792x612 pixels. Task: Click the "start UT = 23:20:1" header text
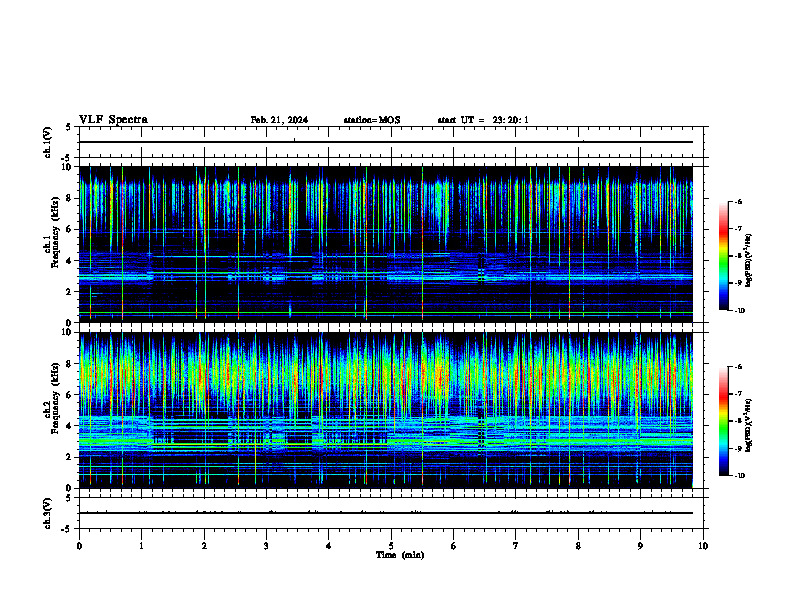tap(483, 120)
